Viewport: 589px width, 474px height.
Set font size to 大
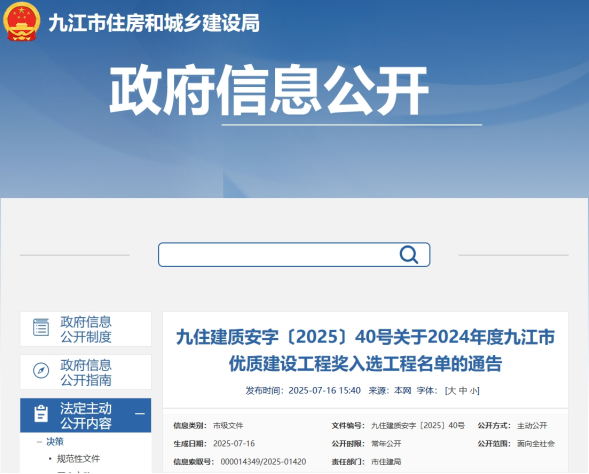(x=452, y=391)
